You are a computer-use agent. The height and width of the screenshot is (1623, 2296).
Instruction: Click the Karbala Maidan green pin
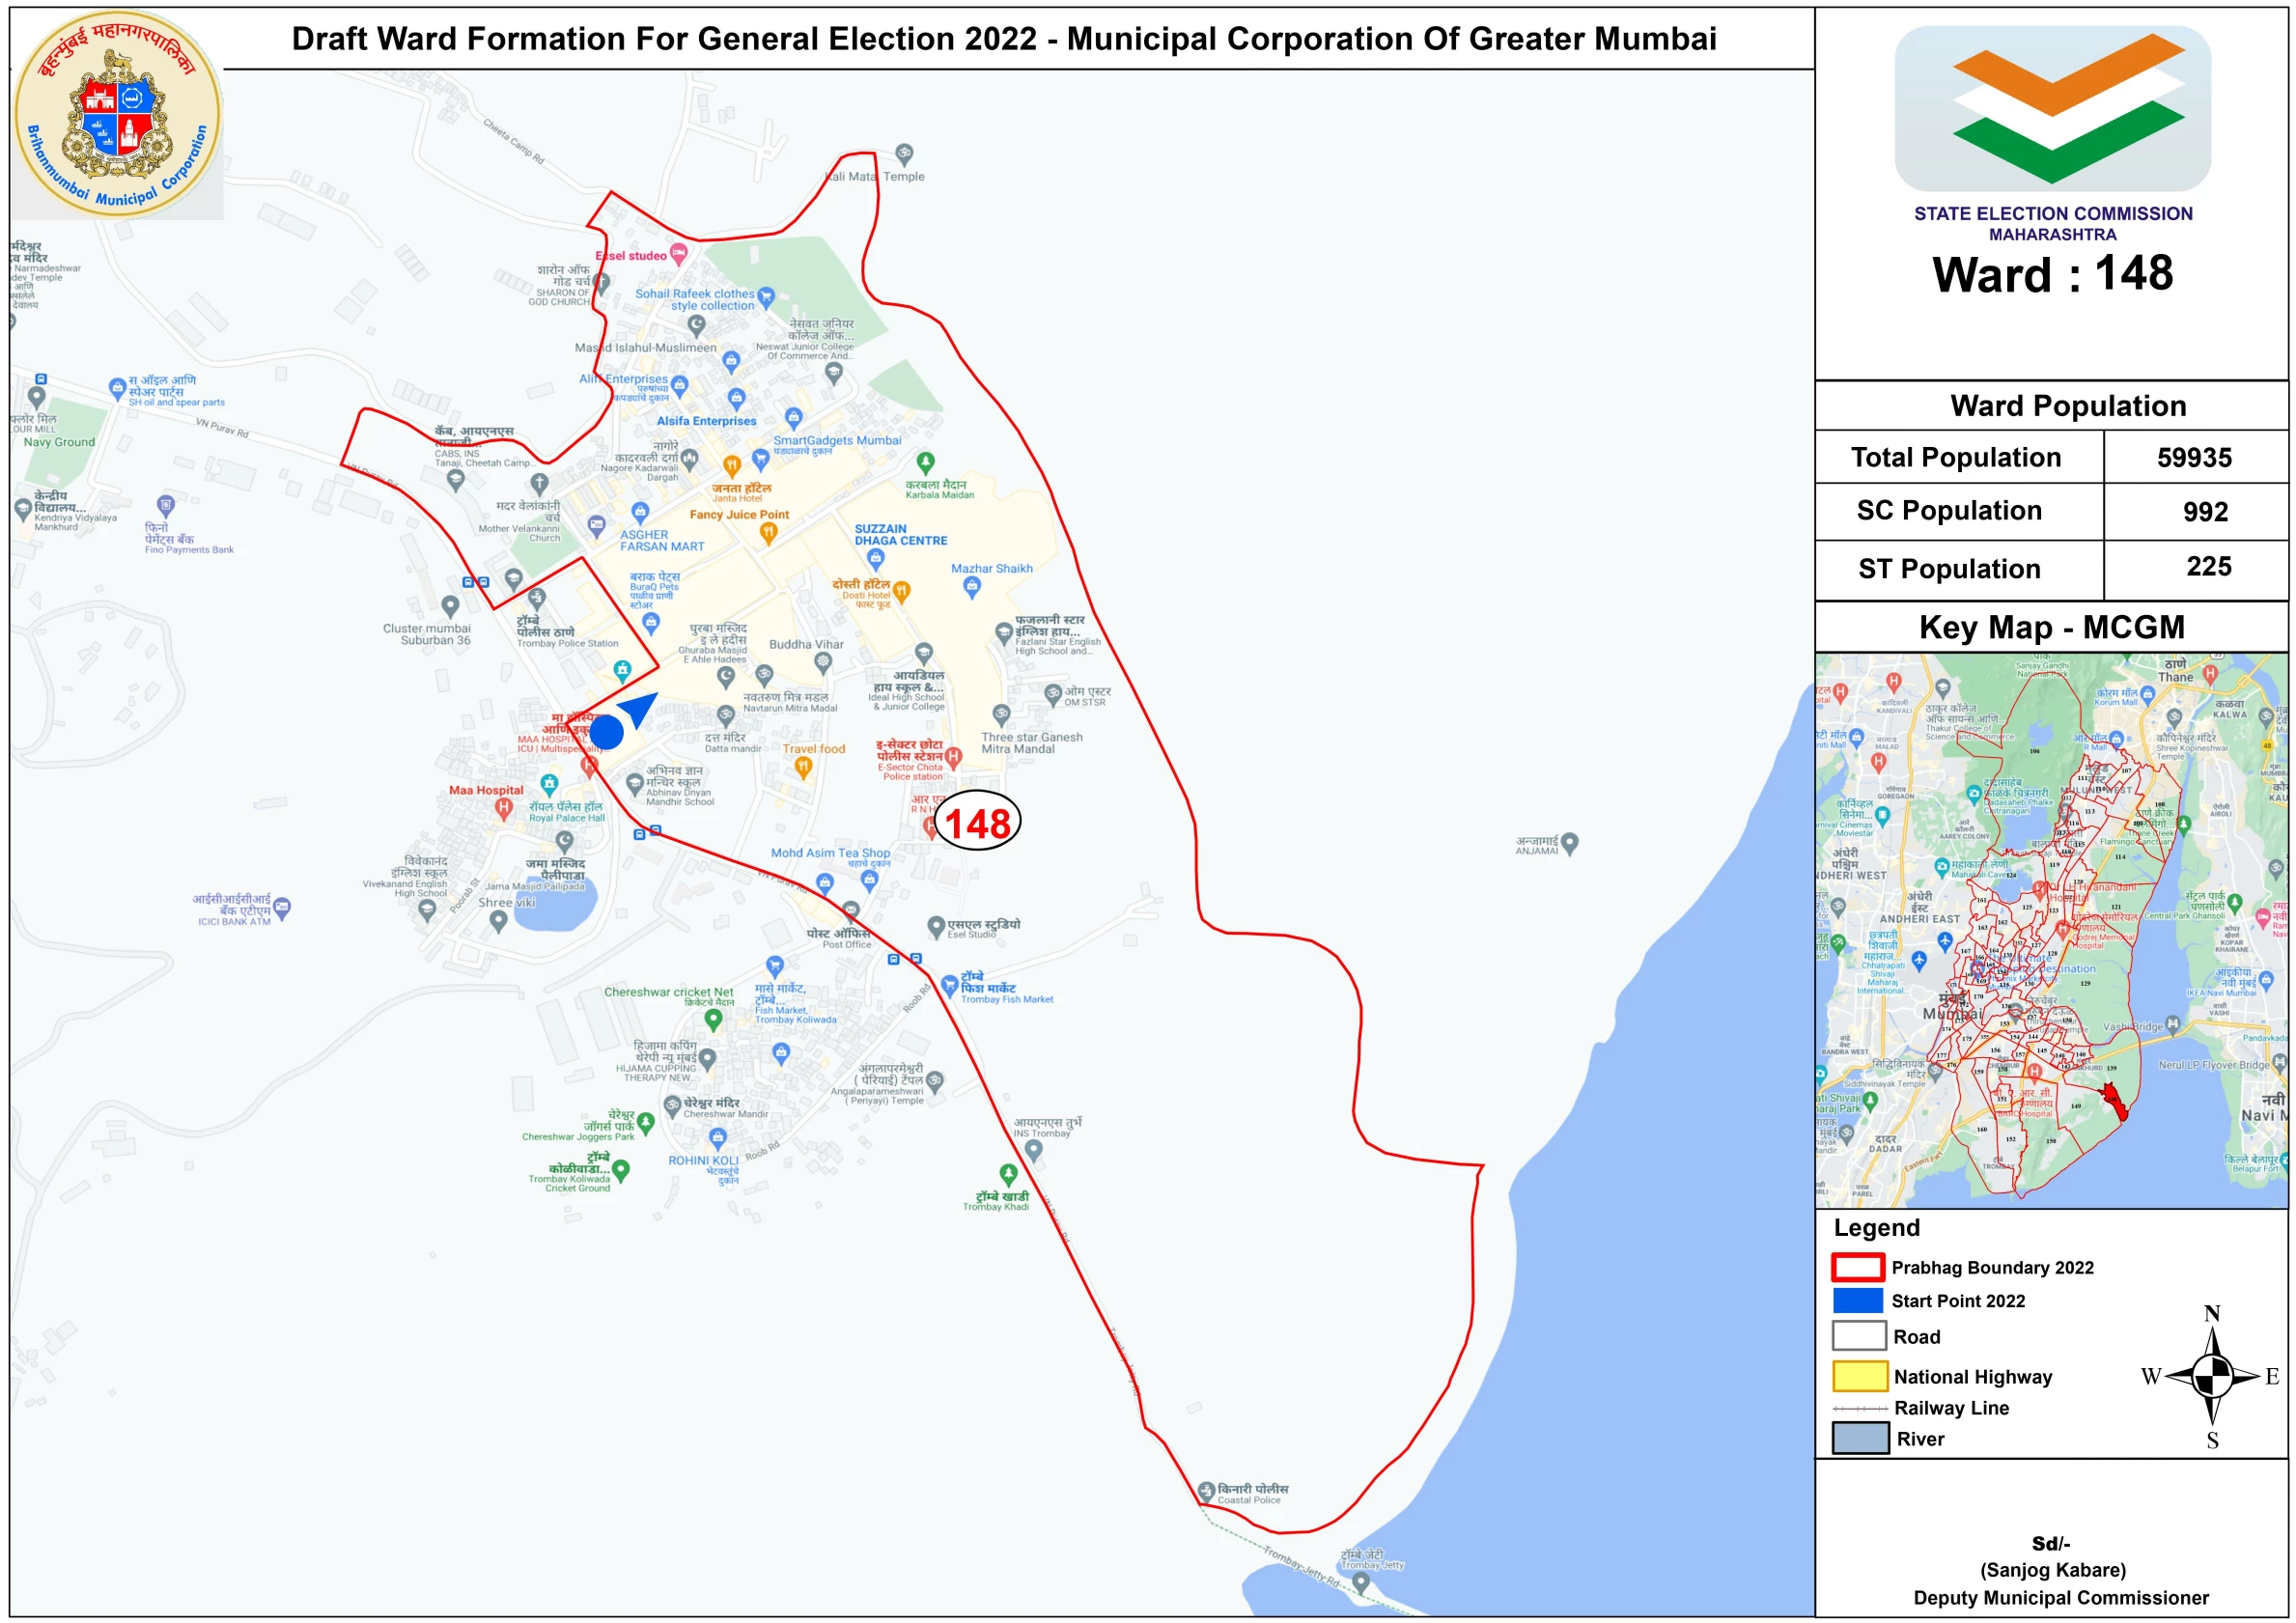pos(925,461)
